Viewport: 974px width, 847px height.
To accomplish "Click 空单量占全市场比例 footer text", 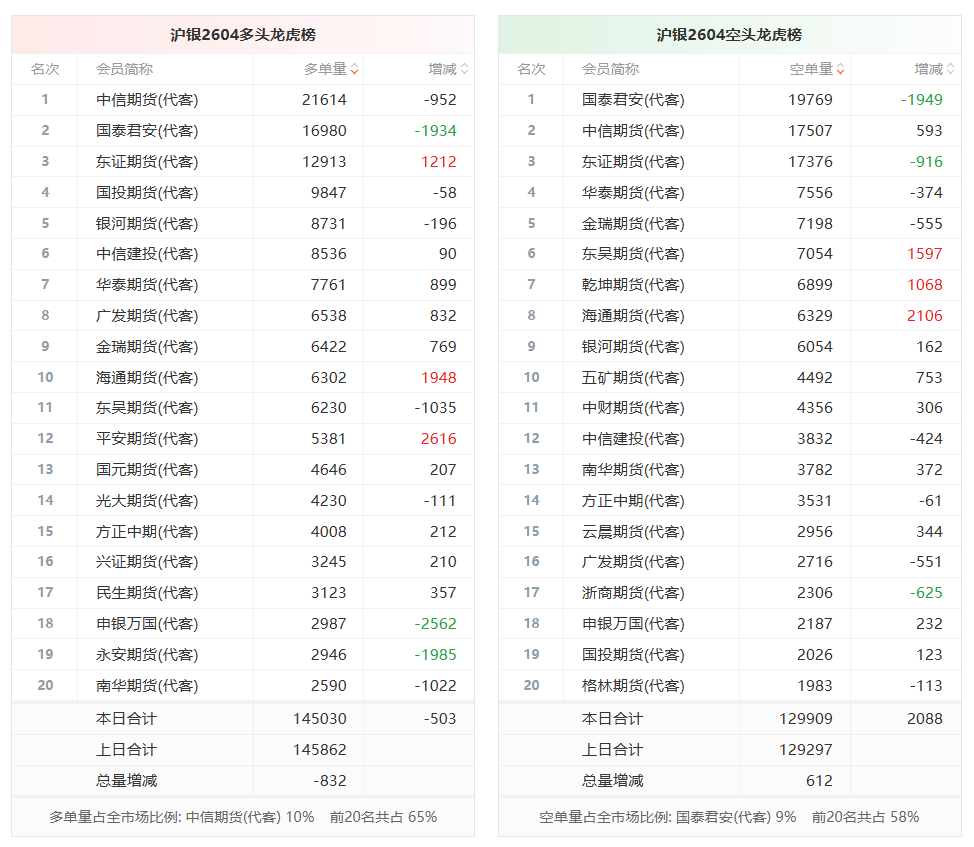I will [729, 817].
